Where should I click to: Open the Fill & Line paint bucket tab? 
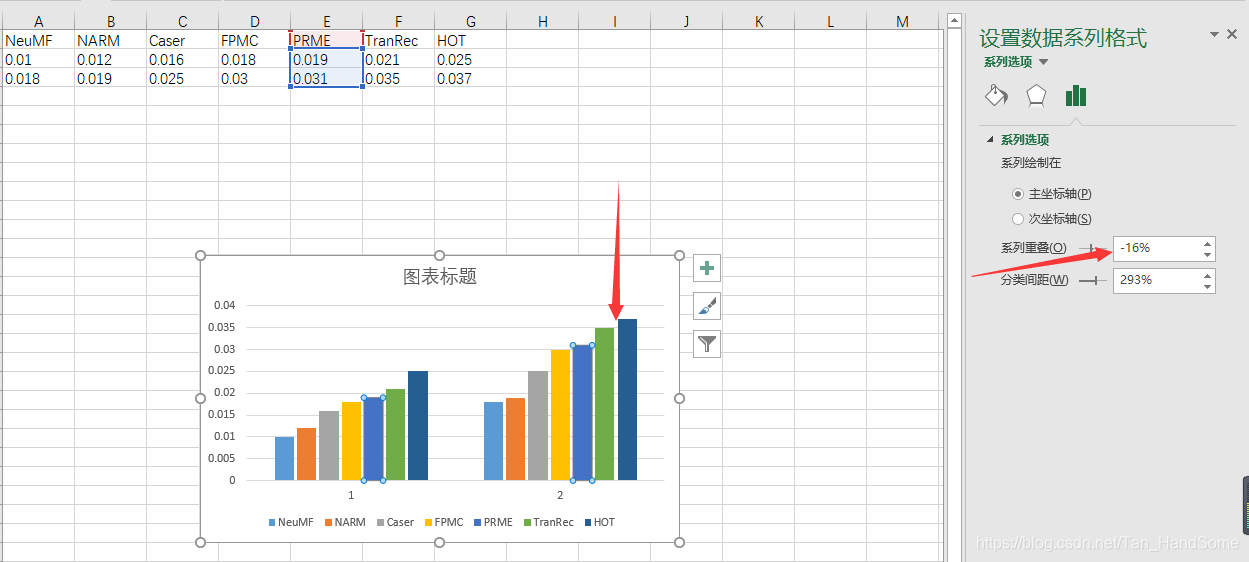tap(996, 95)
